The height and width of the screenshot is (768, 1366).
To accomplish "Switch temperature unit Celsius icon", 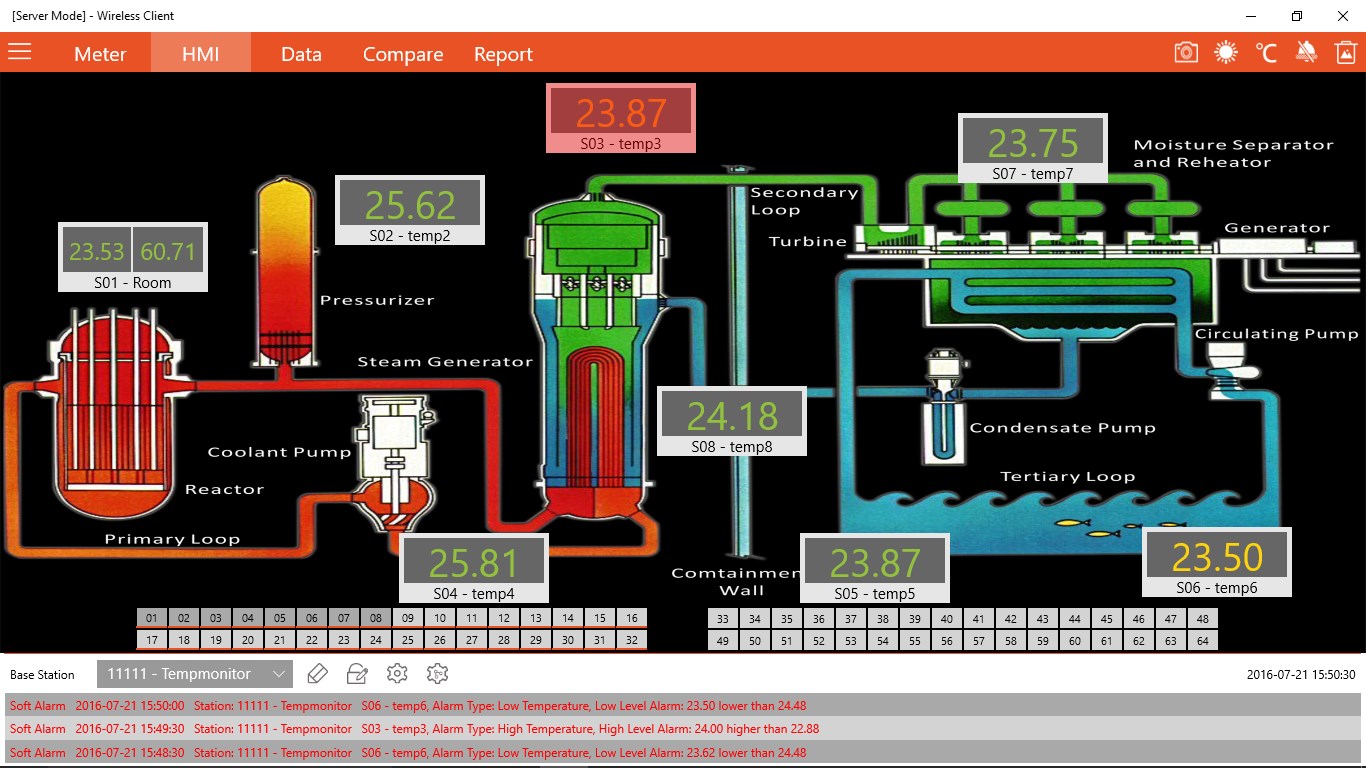I will click(1266, 53).
